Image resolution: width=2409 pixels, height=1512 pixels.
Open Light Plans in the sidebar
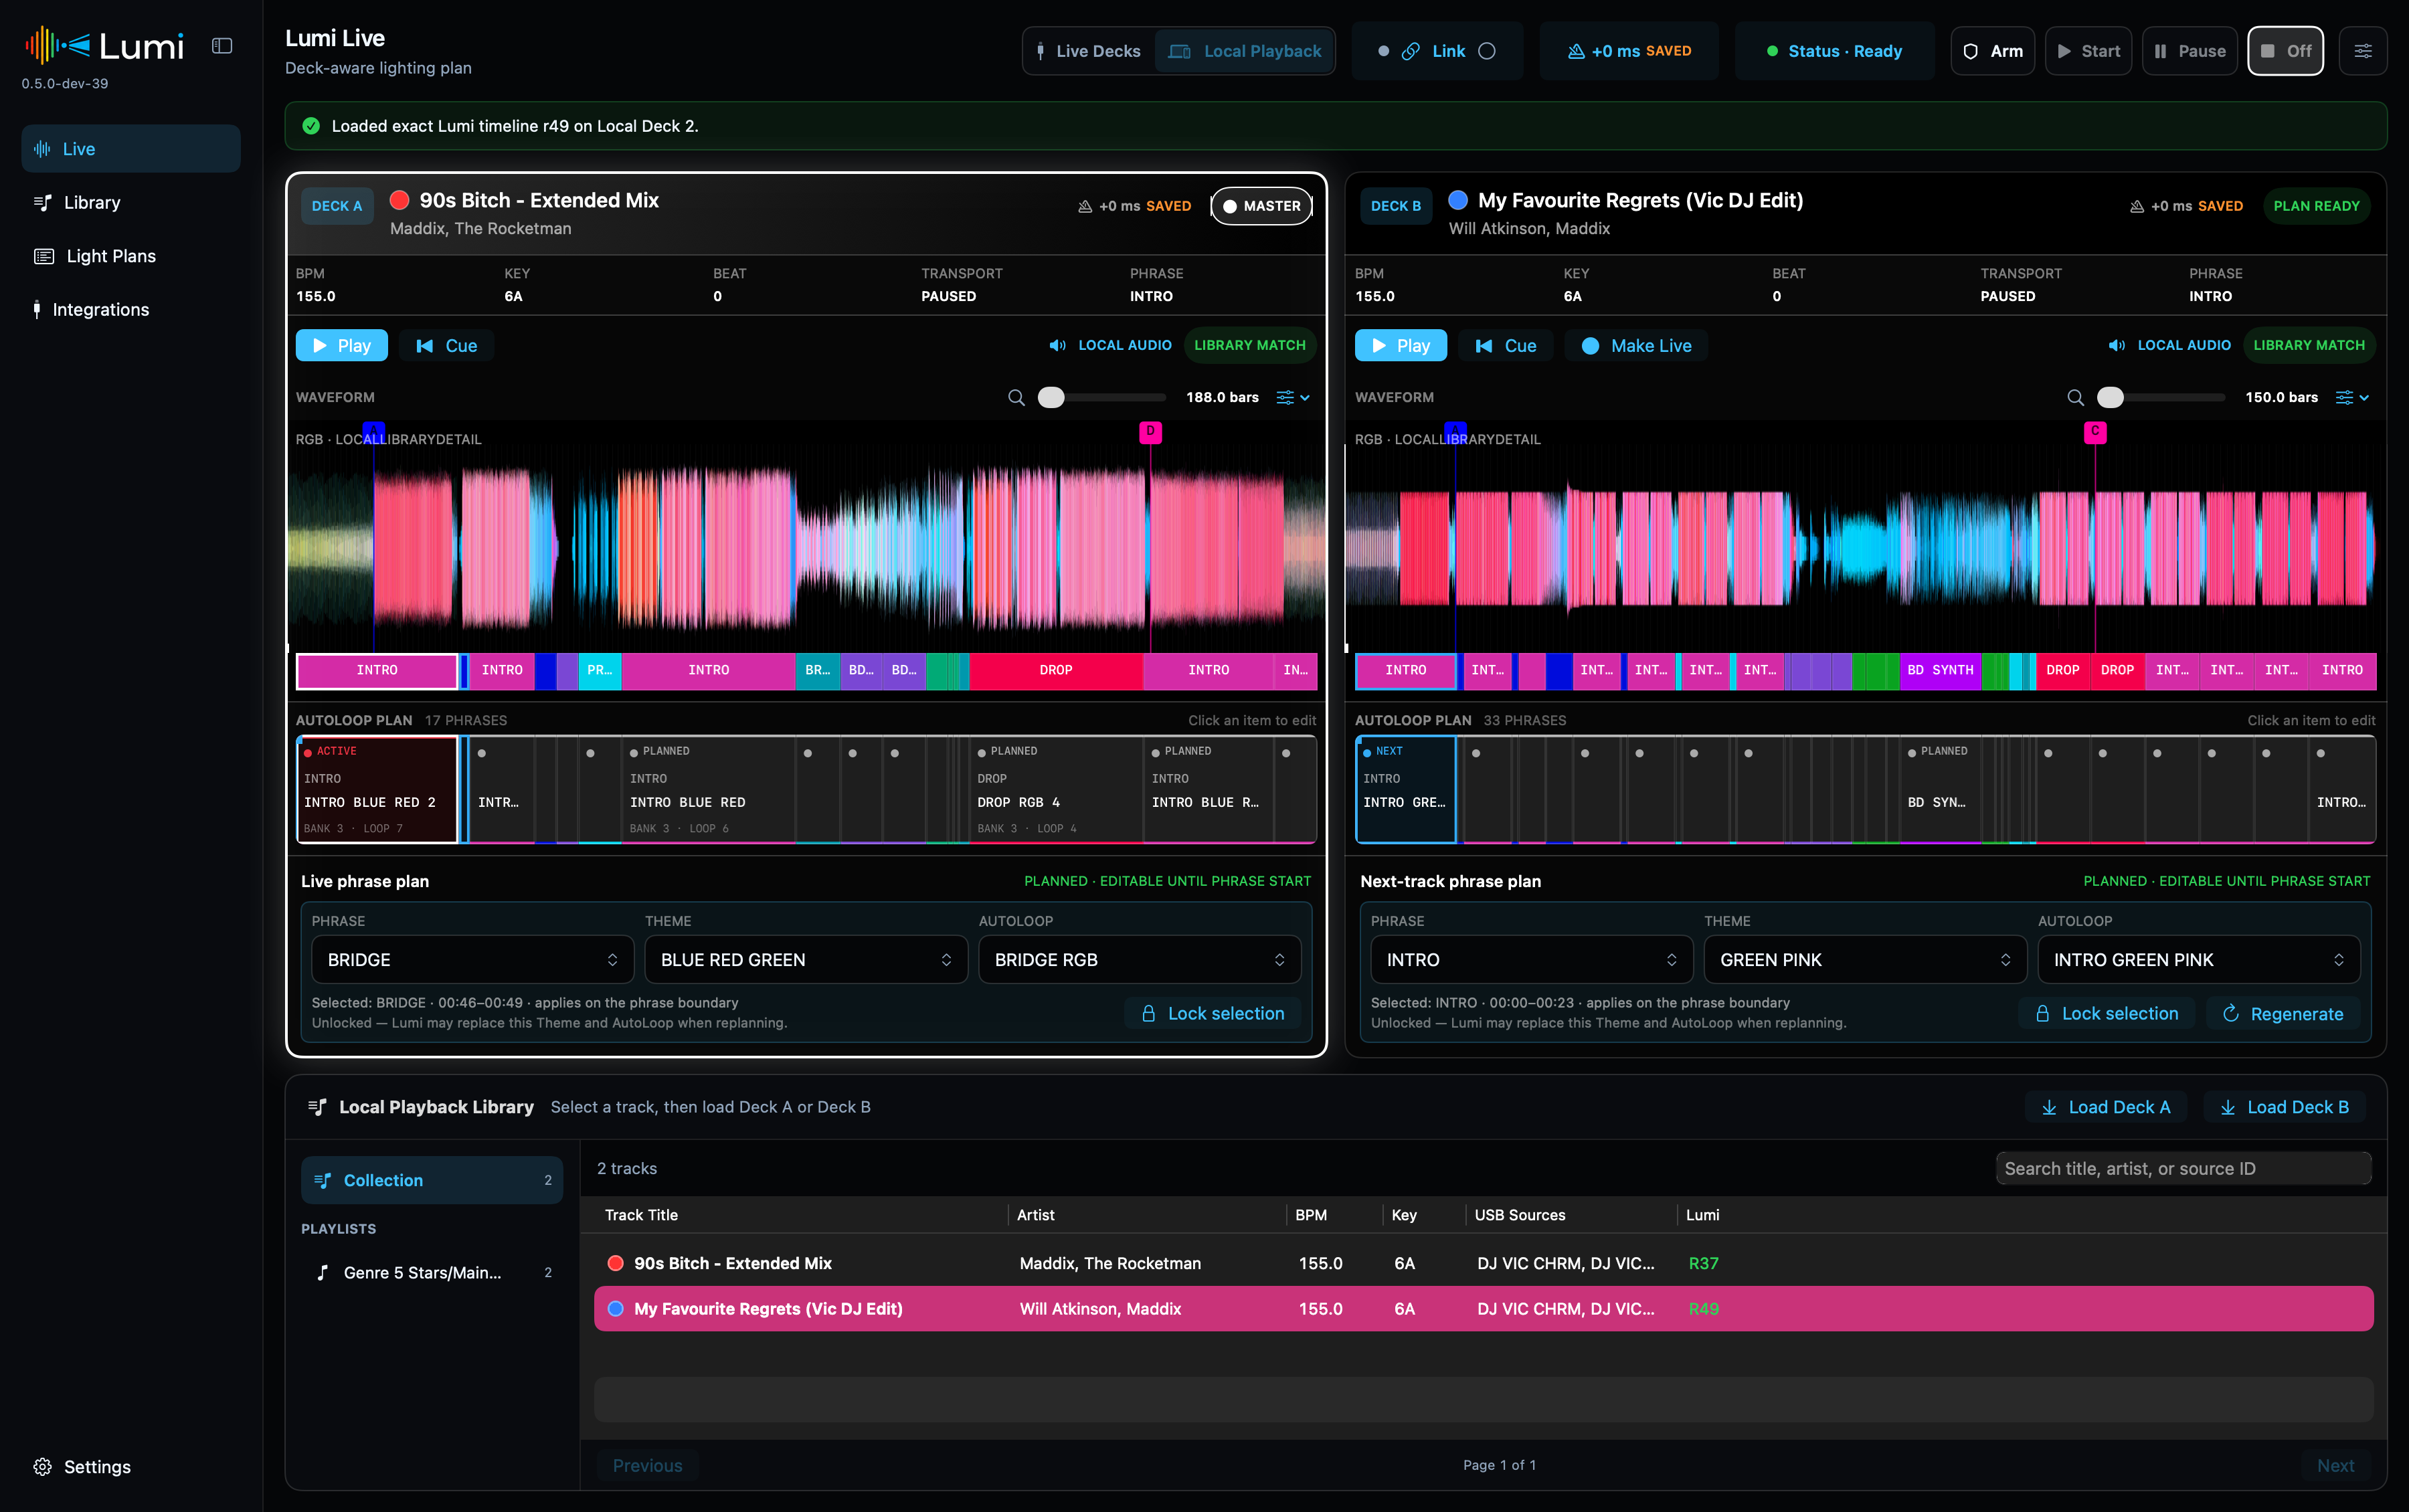131,256
